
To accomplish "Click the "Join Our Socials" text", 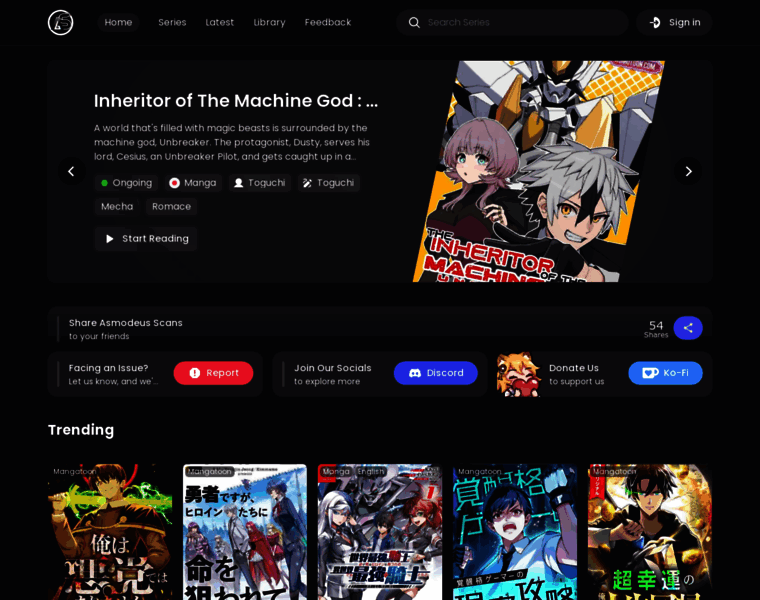I will pyautogui.click(x=332, y=368).
